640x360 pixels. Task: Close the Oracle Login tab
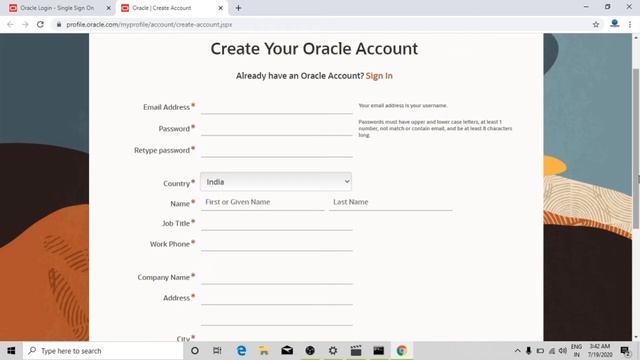109,8
